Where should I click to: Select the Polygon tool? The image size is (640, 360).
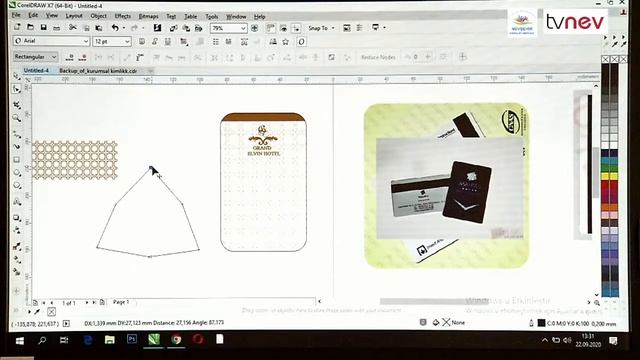pos(17,186)
